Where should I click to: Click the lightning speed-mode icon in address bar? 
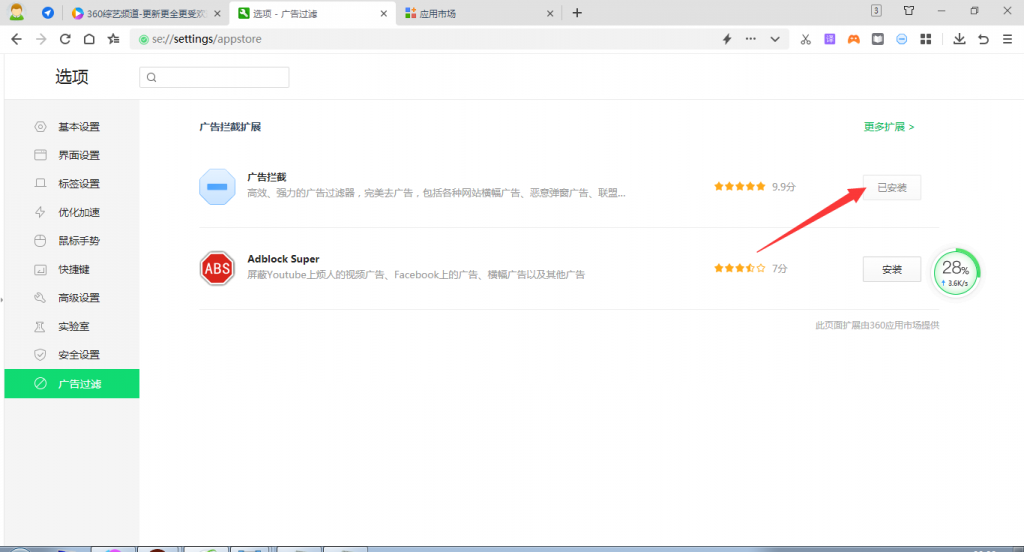click(727, 39)
